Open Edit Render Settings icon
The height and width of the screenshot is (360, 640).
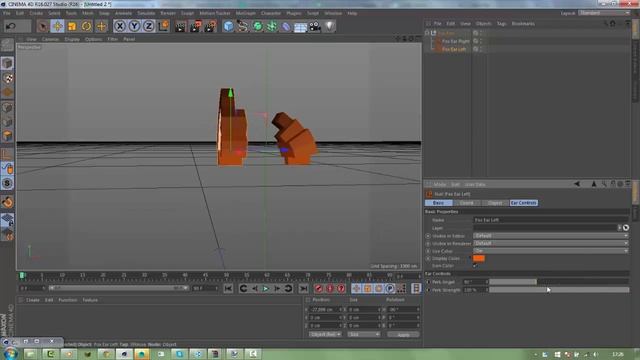(210, 27)
